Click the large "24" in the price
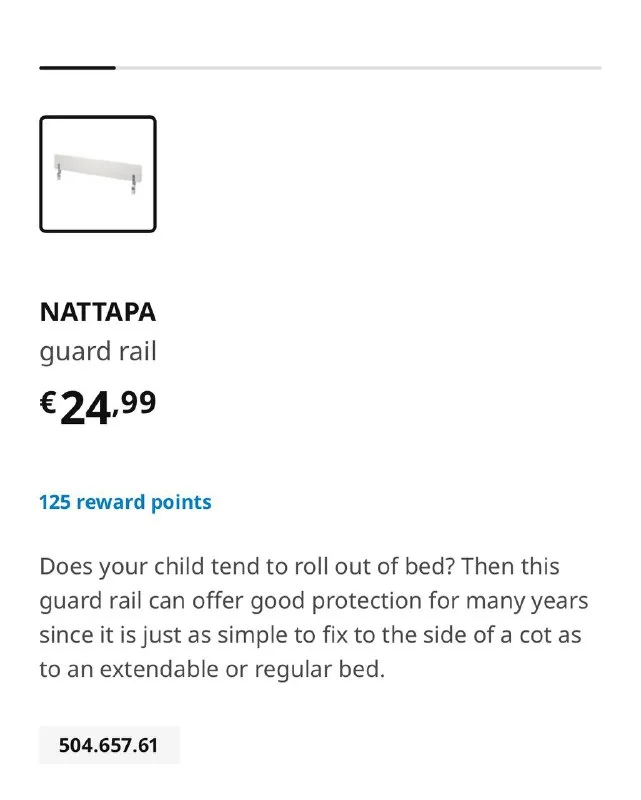This screenshot has width=641, height=800. [x=88, y=407]
